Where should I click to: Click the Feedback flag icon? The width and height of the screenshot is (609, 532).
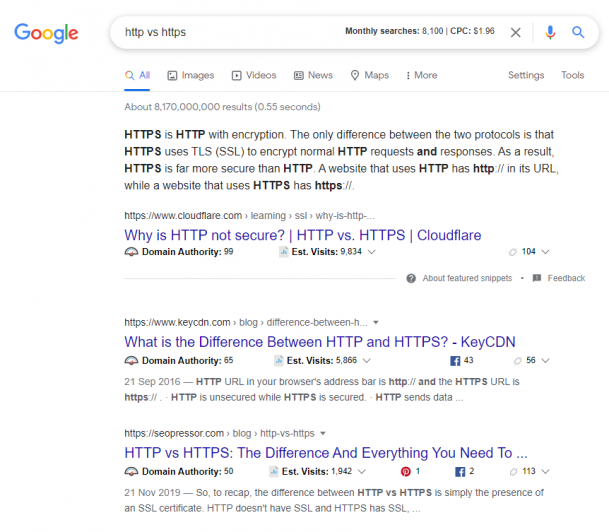click(537, 278)
